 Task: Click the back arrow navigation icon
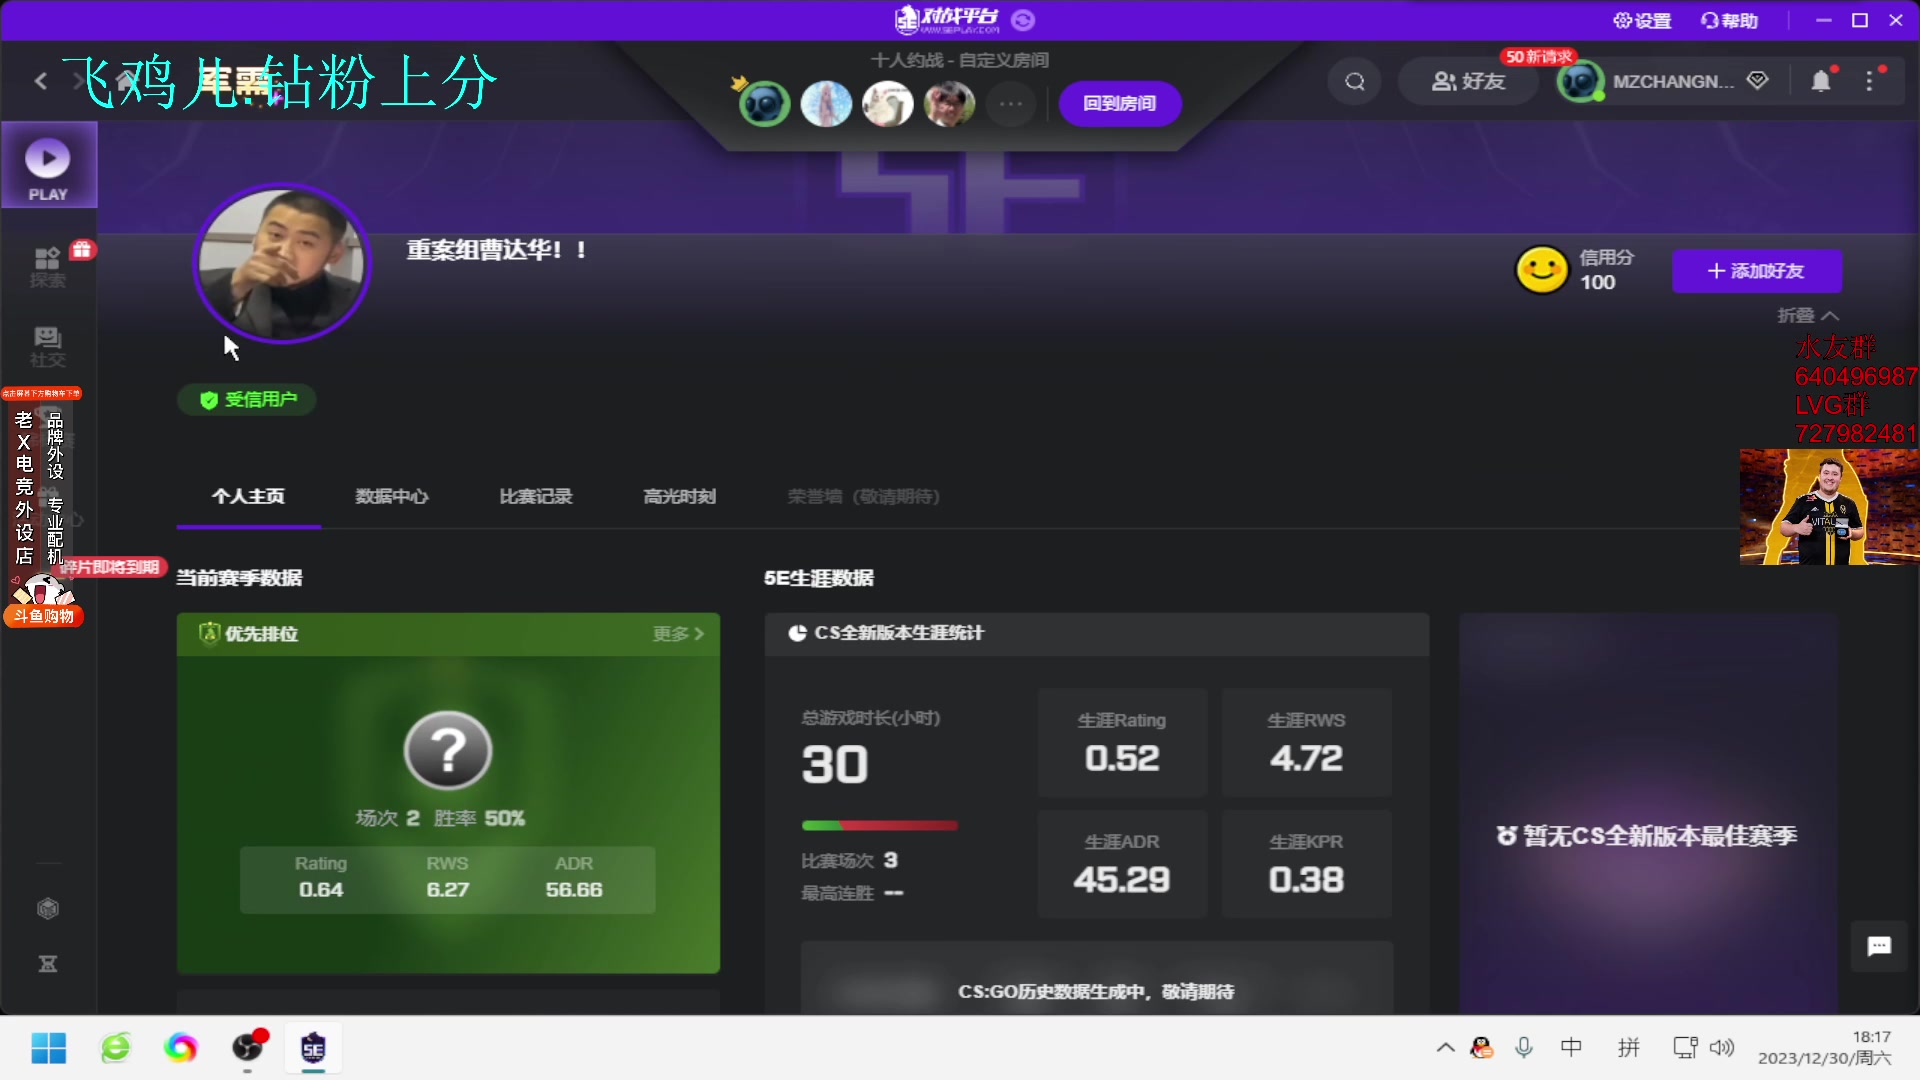click(x=41, y=81)
